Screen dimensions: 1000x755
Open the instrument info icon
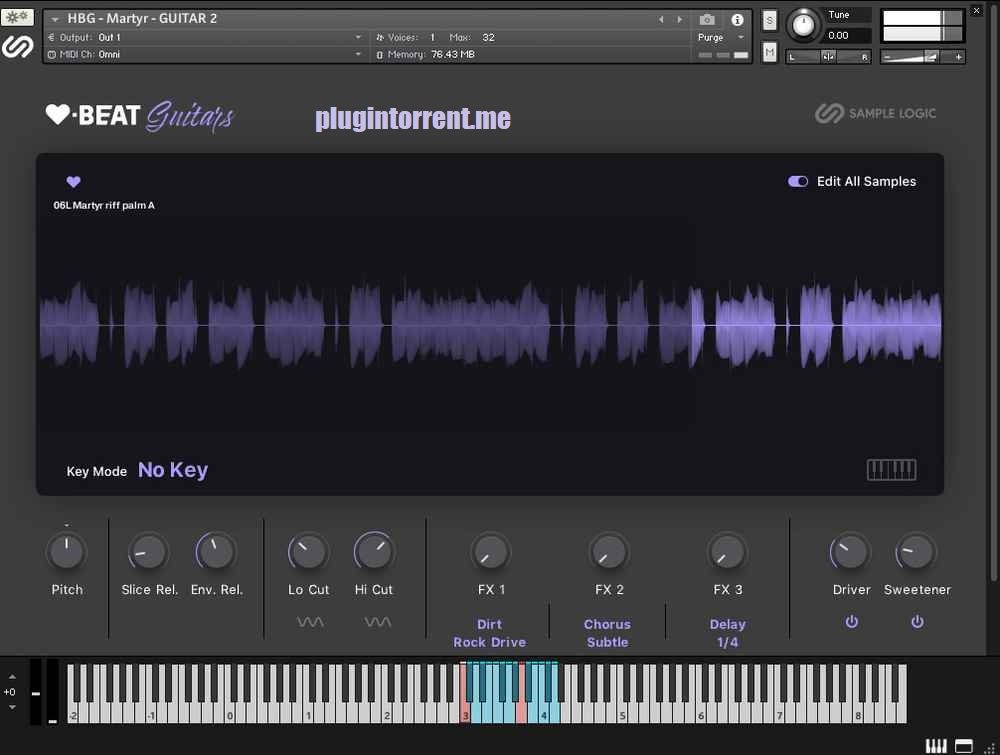(737, 20)
